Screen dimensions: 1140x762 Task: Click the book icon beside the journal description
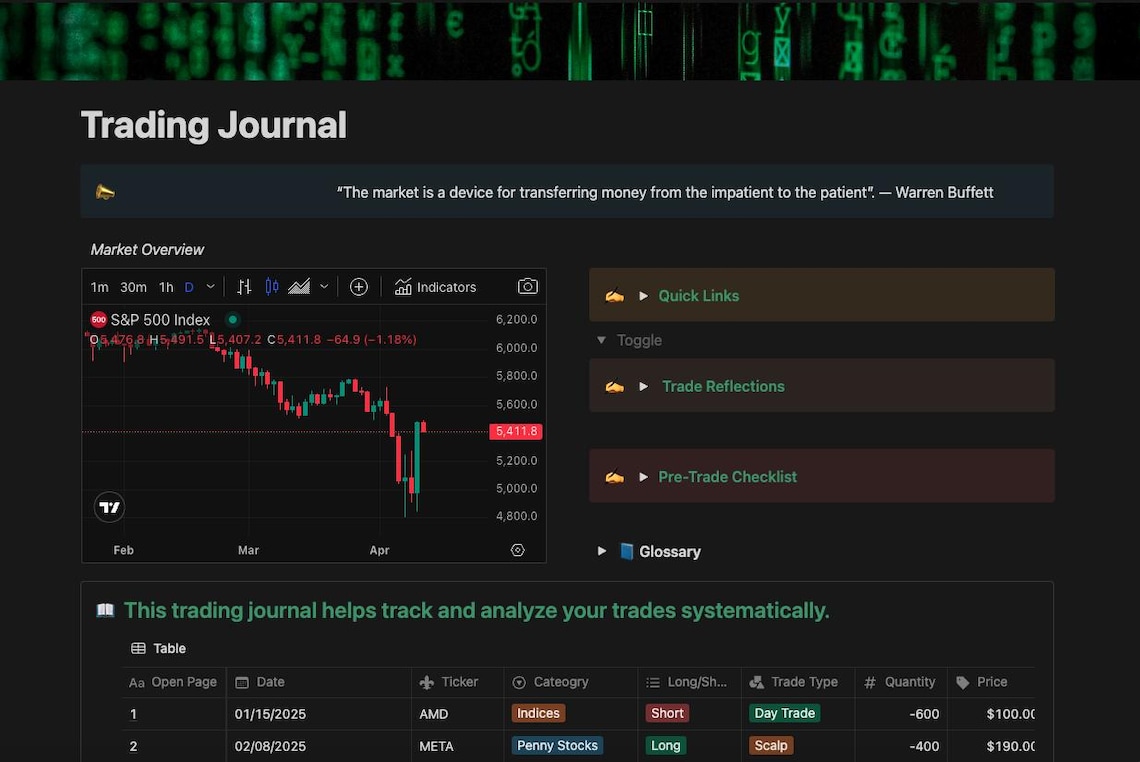click(x=105, y=609)
